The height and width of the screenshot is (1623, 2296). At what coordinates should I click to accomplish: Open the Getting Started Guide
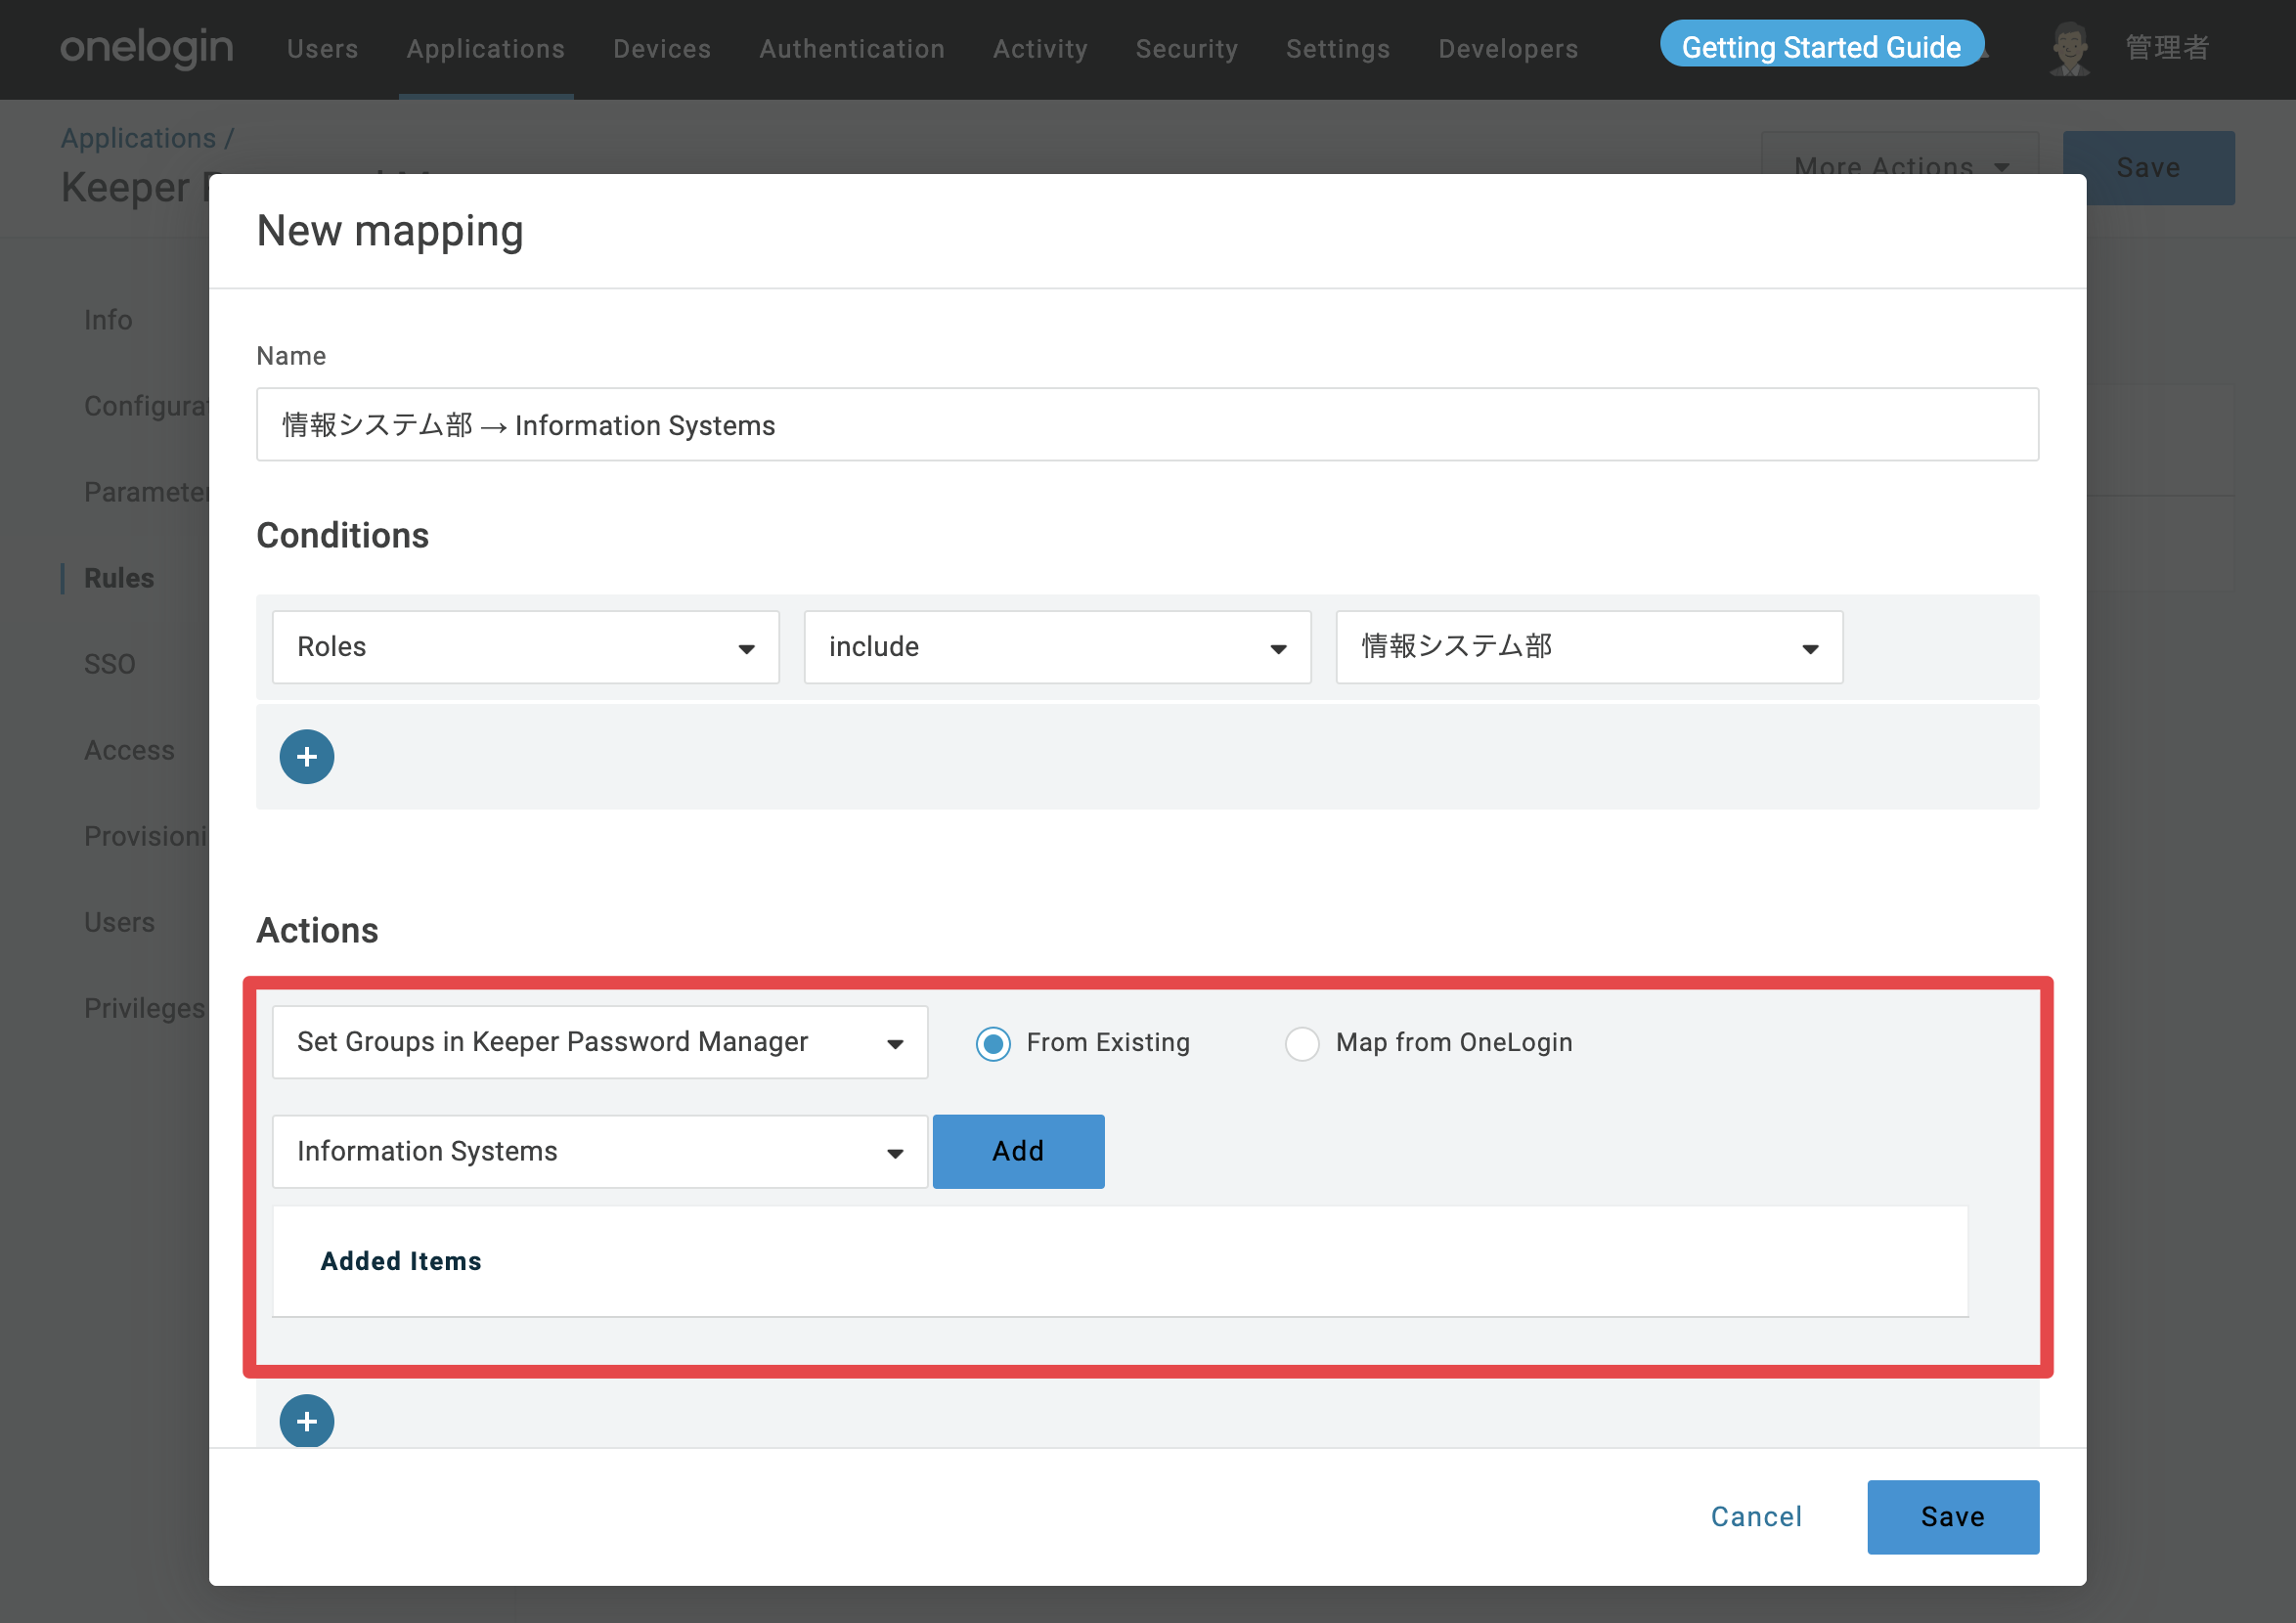(x=1822, y=46)
